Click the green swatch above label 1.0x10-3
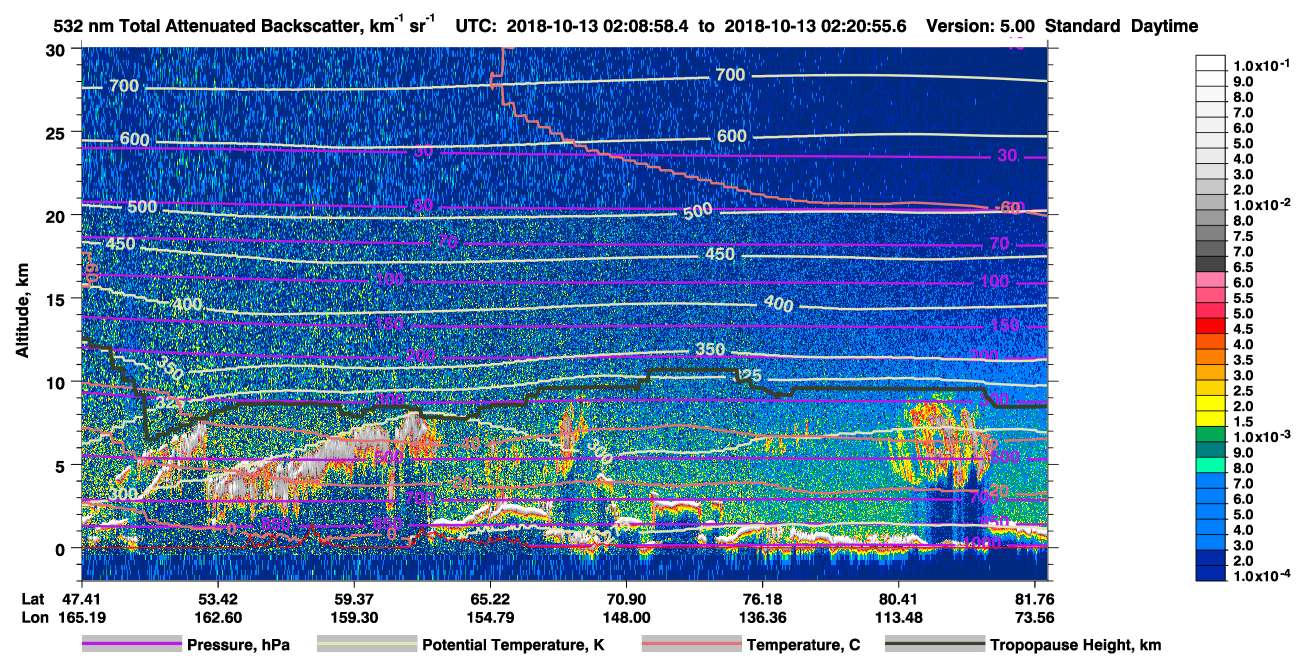 (1211, 434)
